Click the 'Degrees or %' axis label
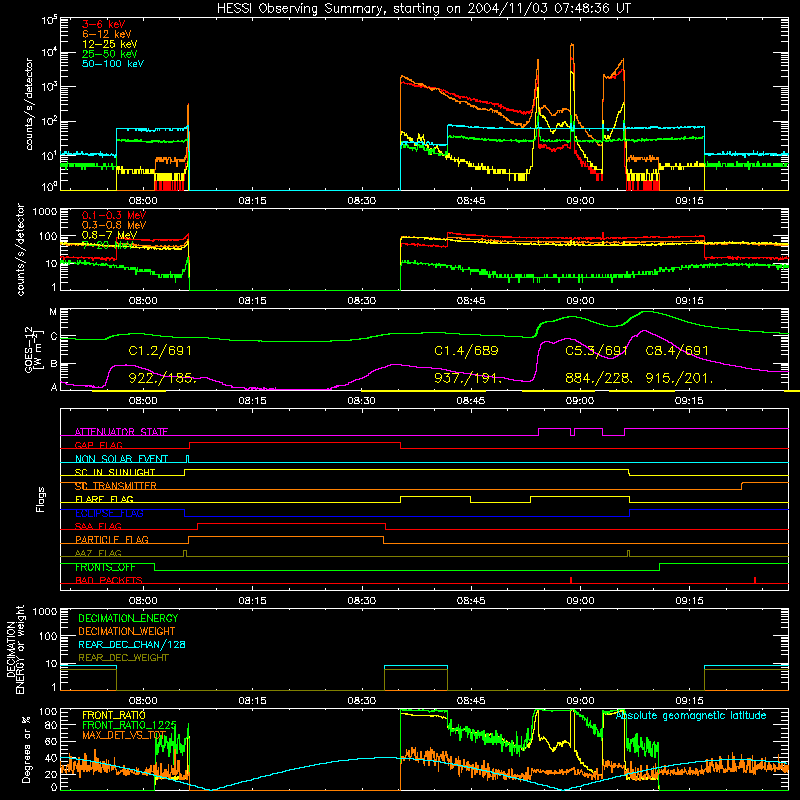 pos(26,749)
